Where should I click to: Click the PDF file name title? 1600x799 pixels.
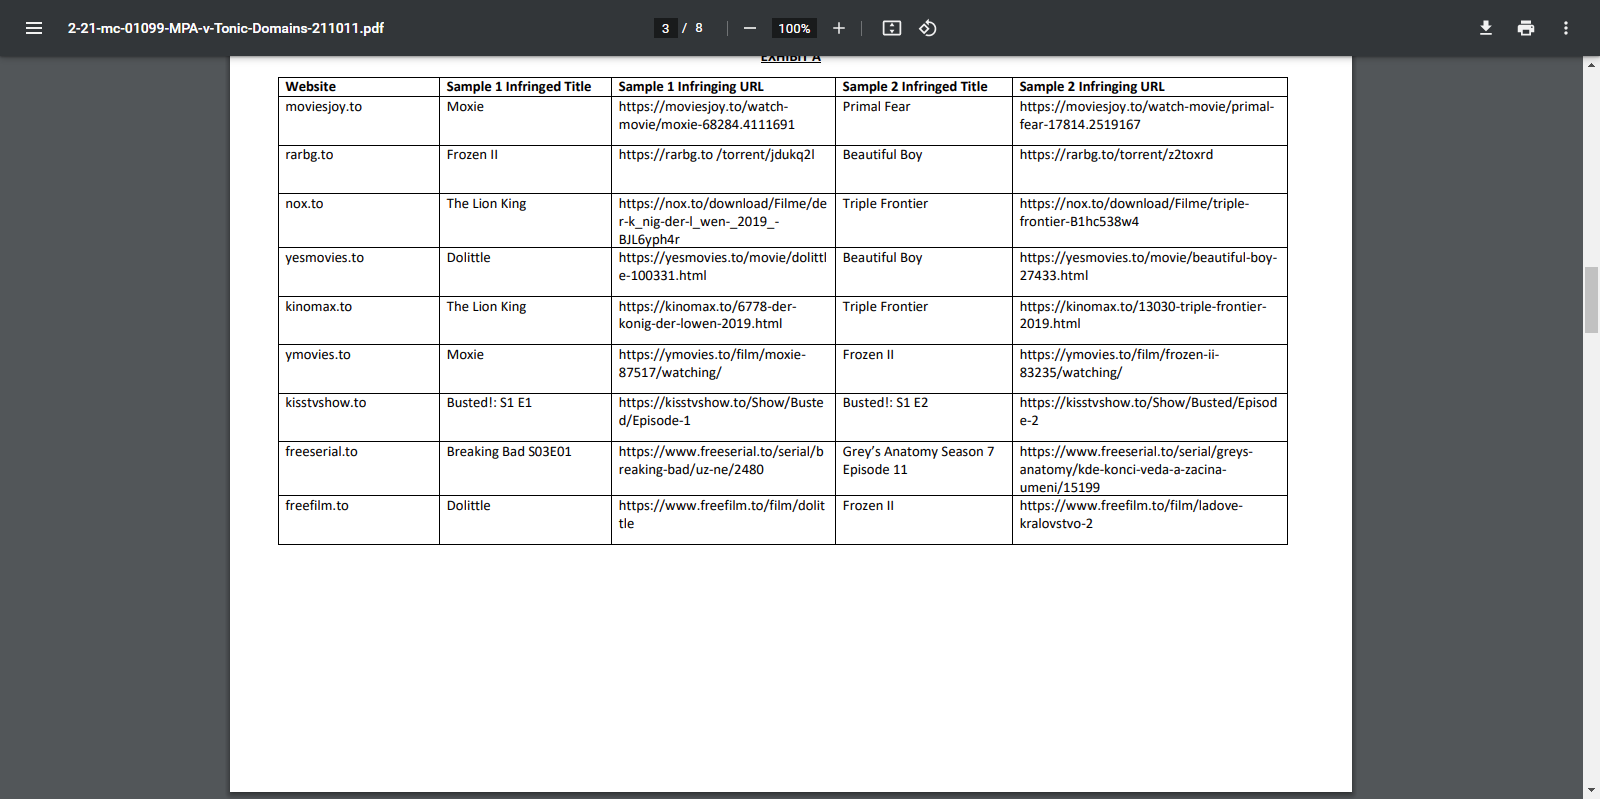tap(226, 28)
